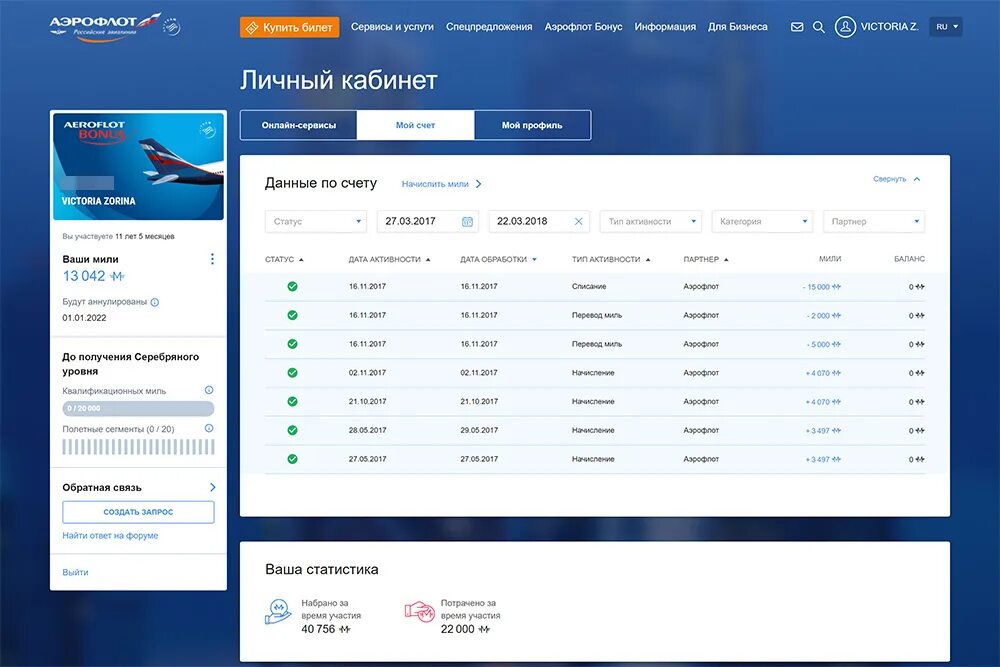Click the ticket icon in Купить билет button
Image resolution: width=1000 pixels, height=667 pixels.
tap(252, 27)
